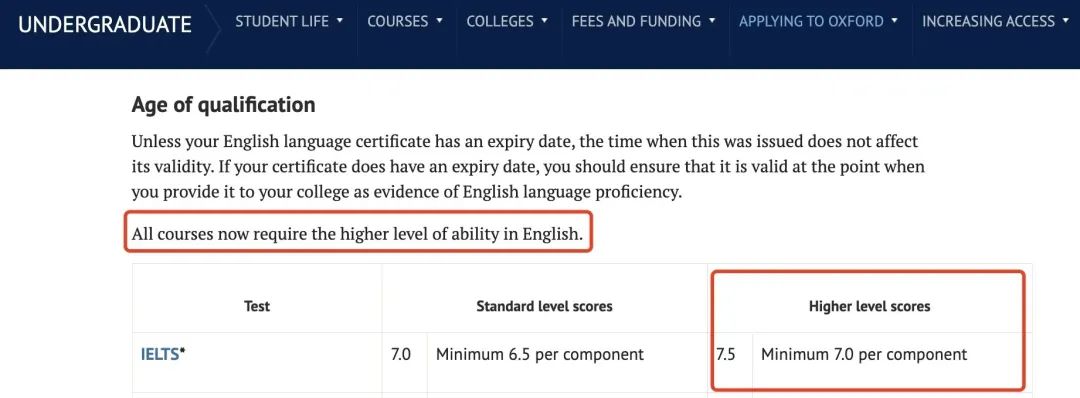Expand the Increasing Access dropdown arrow
The image size is (1080, 398).
[x=1067, y=21]
